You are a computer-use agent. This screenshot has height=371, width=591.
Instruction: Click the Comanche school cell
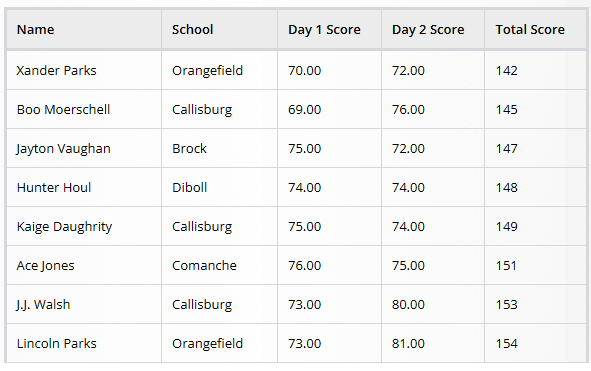(219, 265)
